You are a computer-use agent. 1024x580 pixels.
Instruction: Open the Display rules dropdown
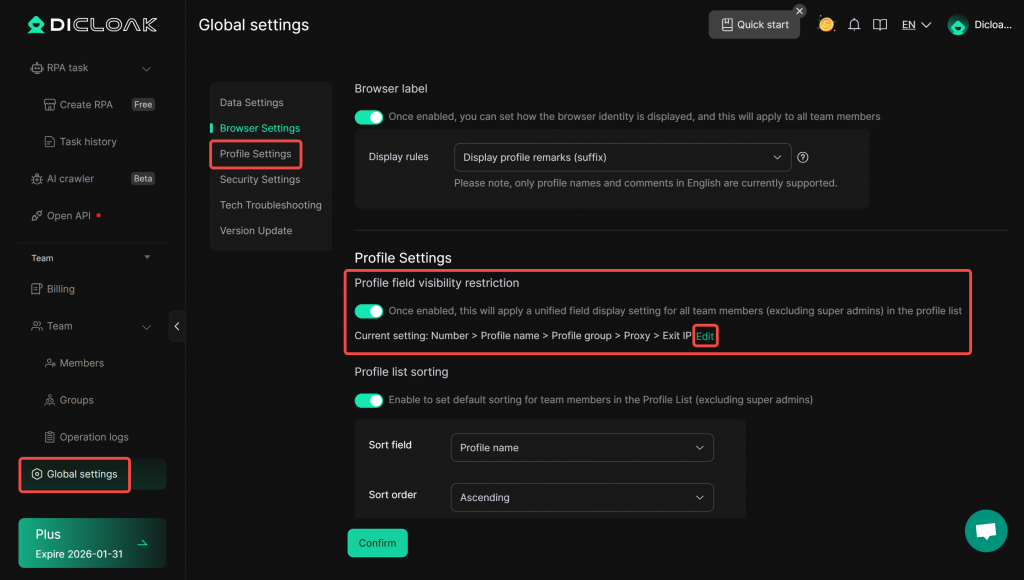pos(622,157)
